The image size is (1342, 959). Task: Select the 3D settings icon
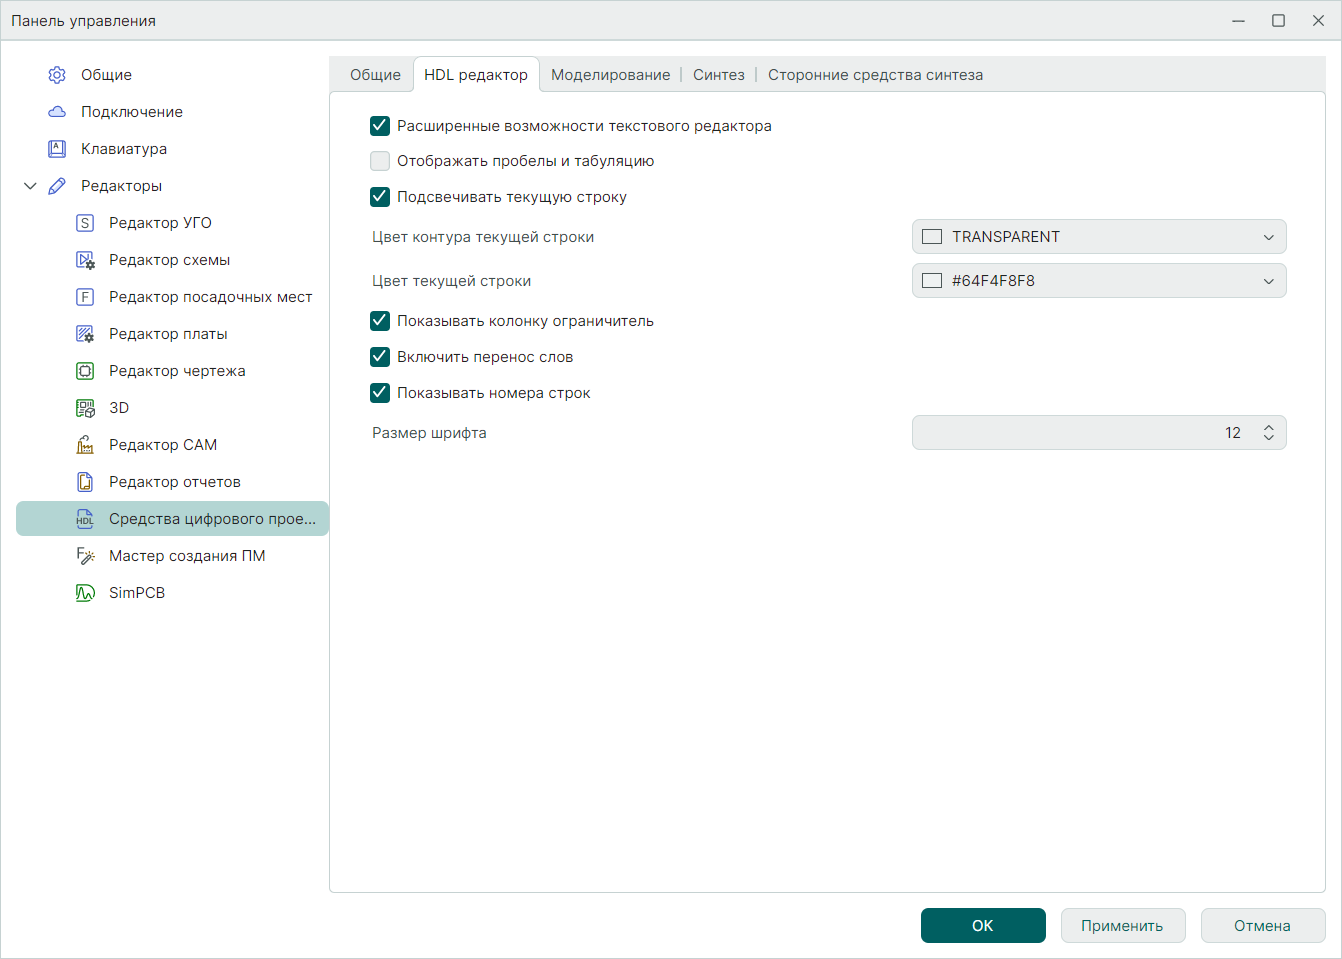click(85, 408)
